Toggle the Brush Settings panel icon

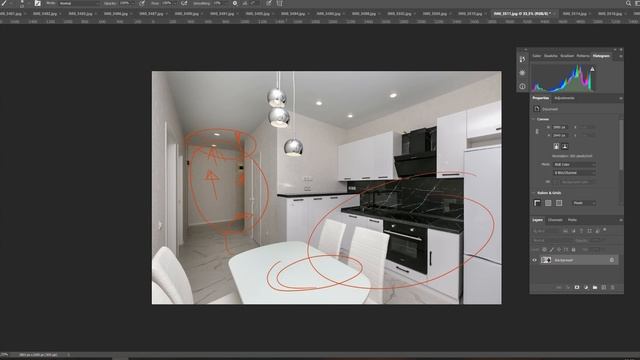[x=37, y=3]
